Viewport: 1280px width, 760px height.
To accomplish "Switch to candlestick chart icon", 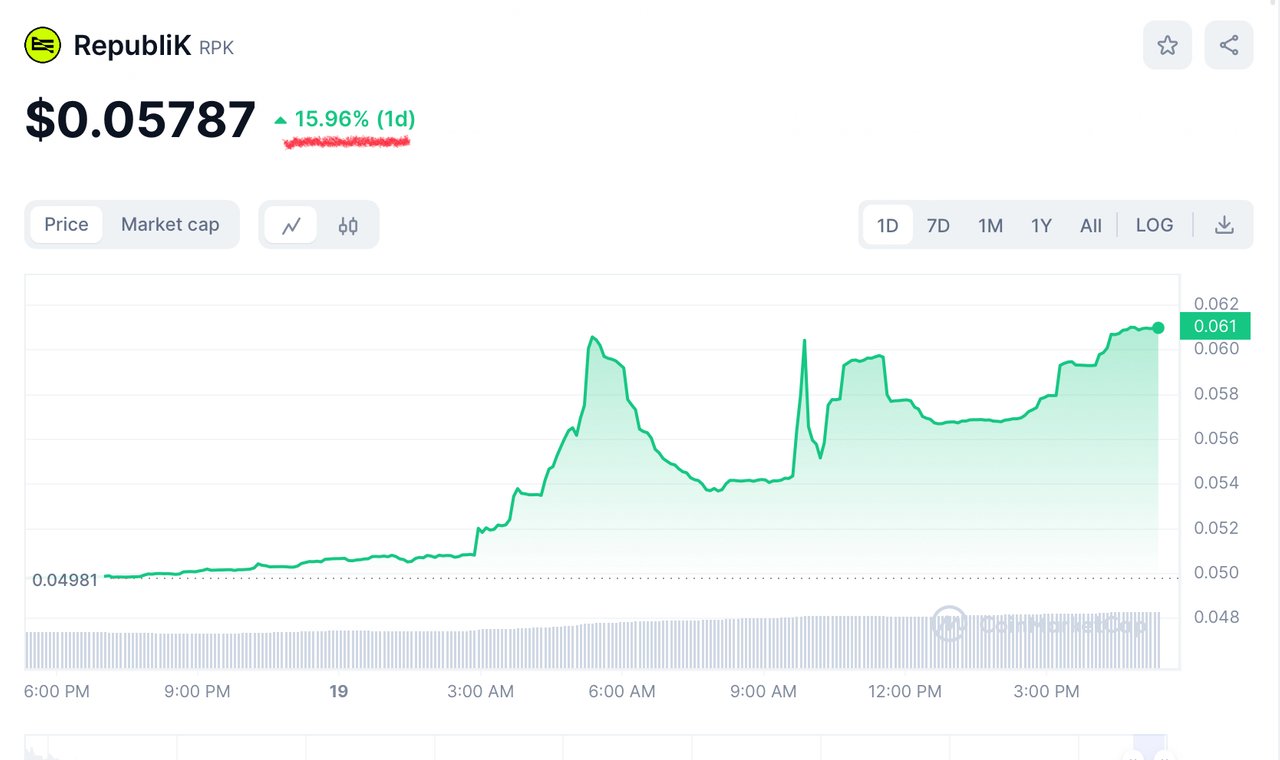I will click(348, 225).
